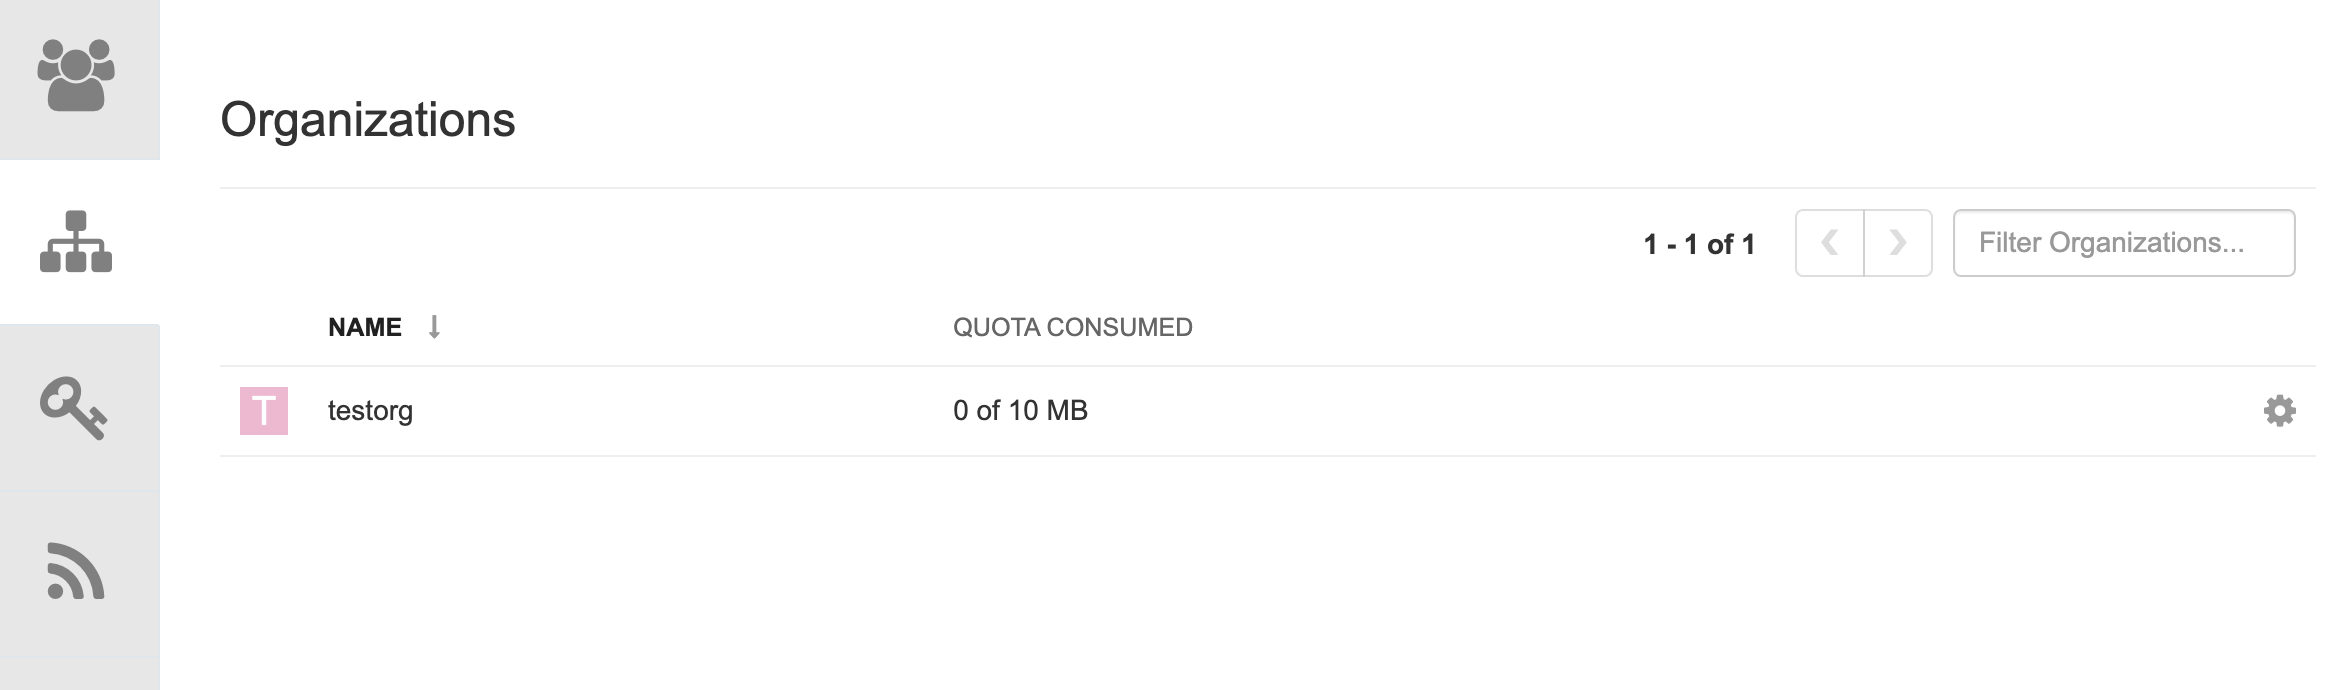
Task: Open the feed icon sidebar section
Action: pos(76,572)
